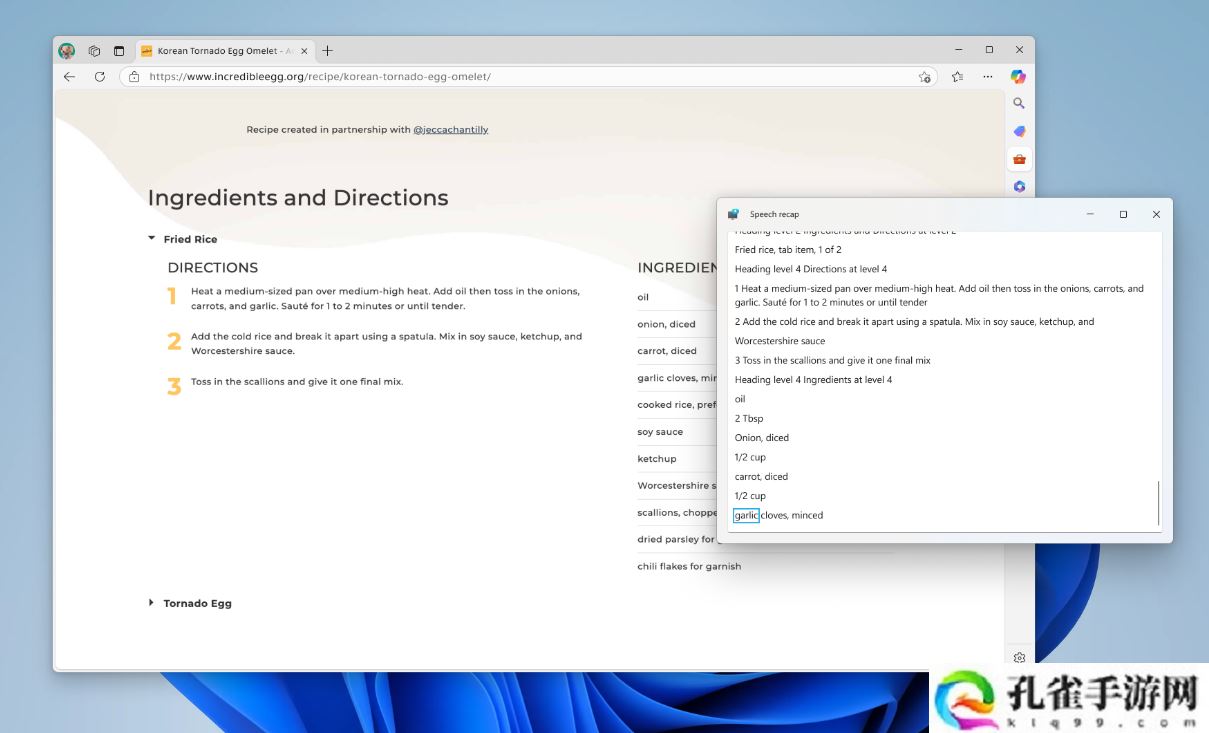Click 'oil' line in Speech recap
Screen dimensions: 1209x733
pyautogui.click(x=740, y=399)
